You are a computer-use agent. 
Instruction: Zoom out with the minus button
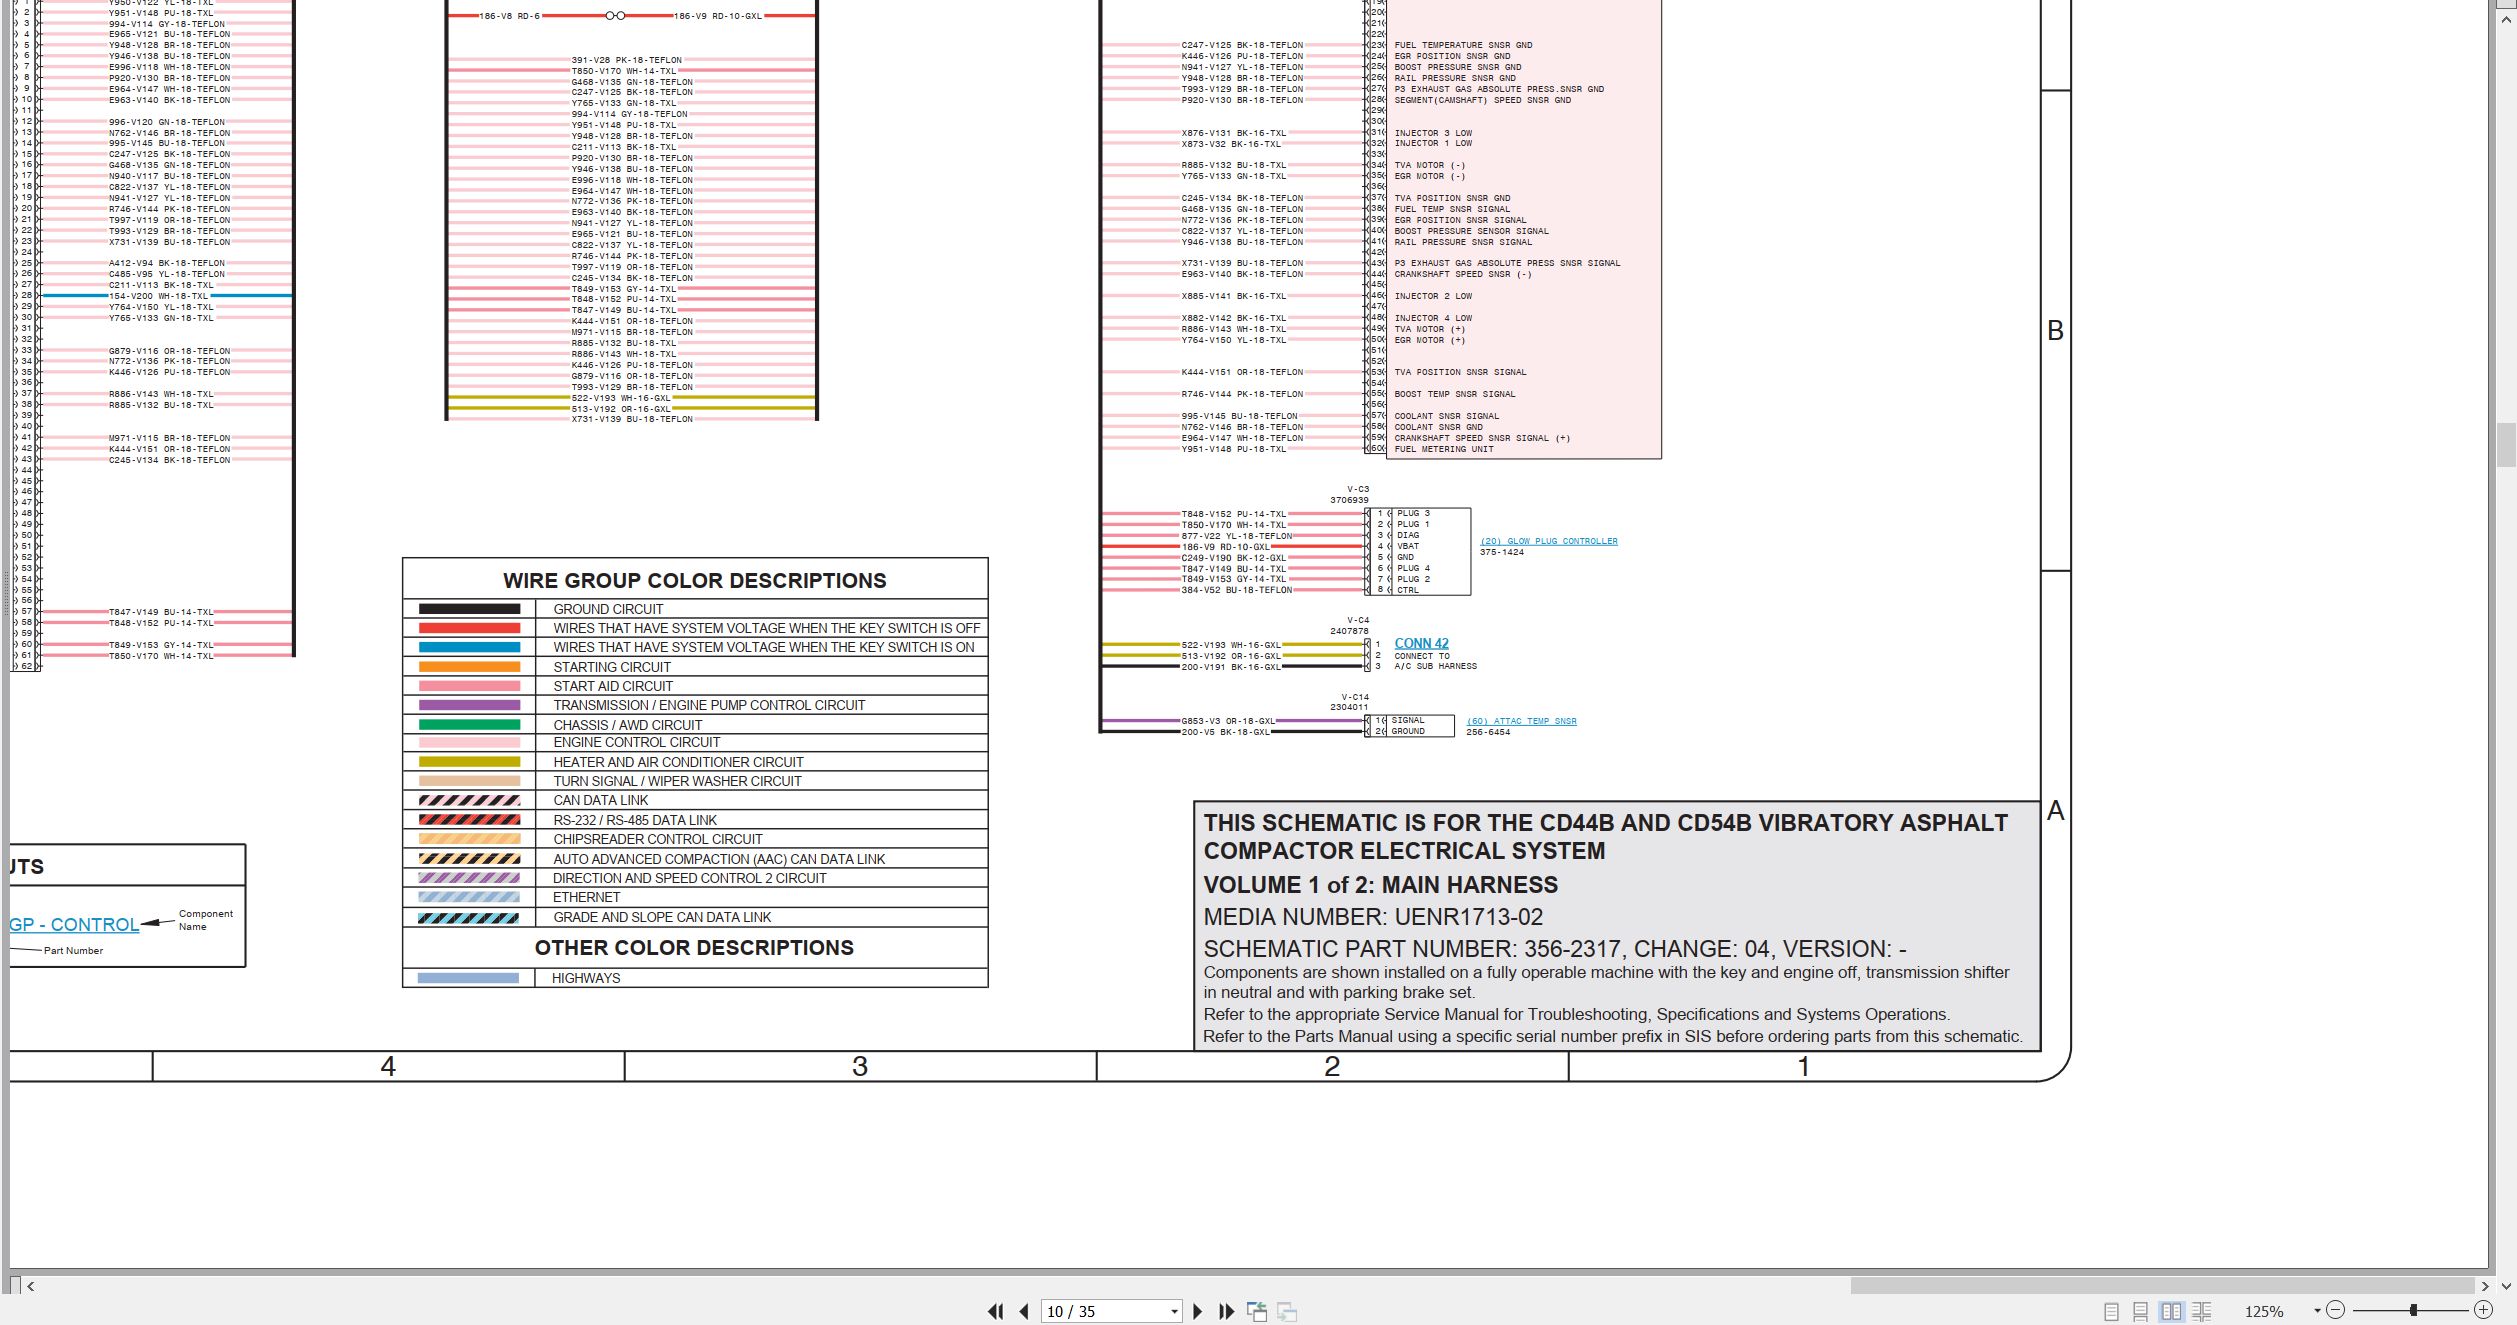(x=2335, y=1310)
